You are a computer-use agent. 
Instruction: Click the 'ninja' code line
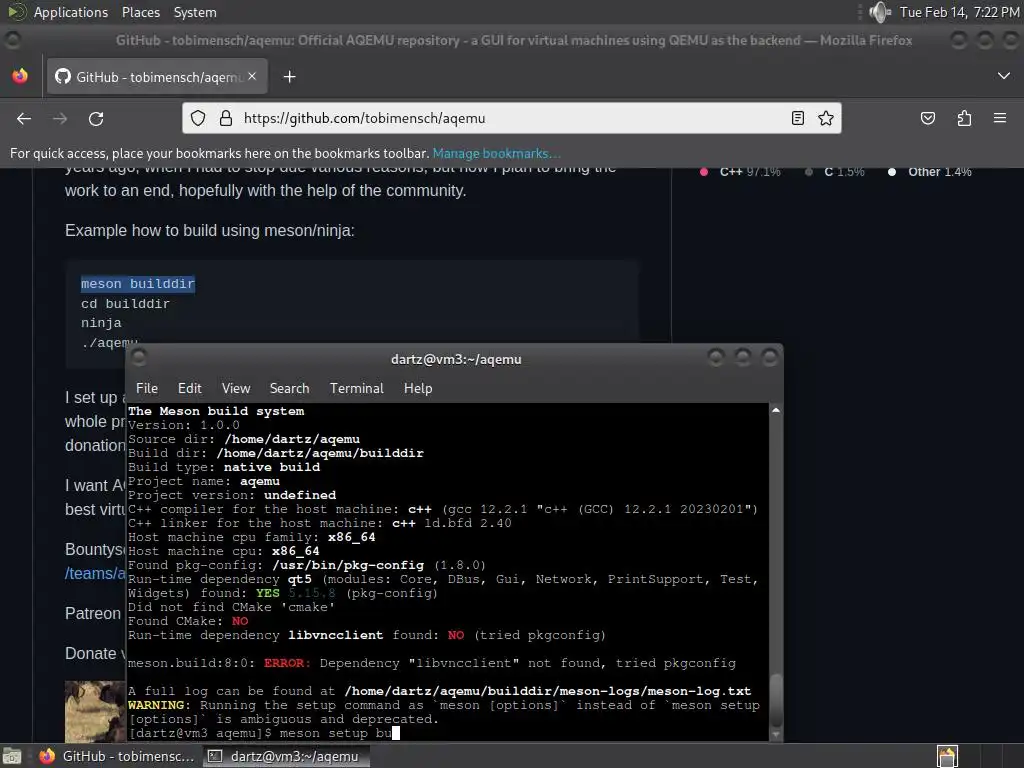(x=101, y=323)
